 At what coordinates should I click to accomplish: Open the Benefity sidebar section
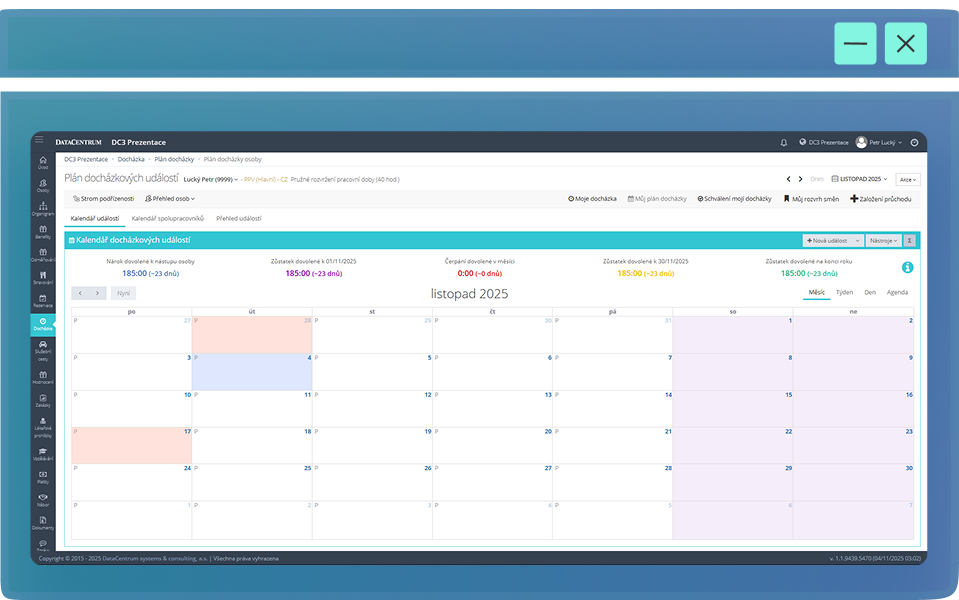pos(43,232)
